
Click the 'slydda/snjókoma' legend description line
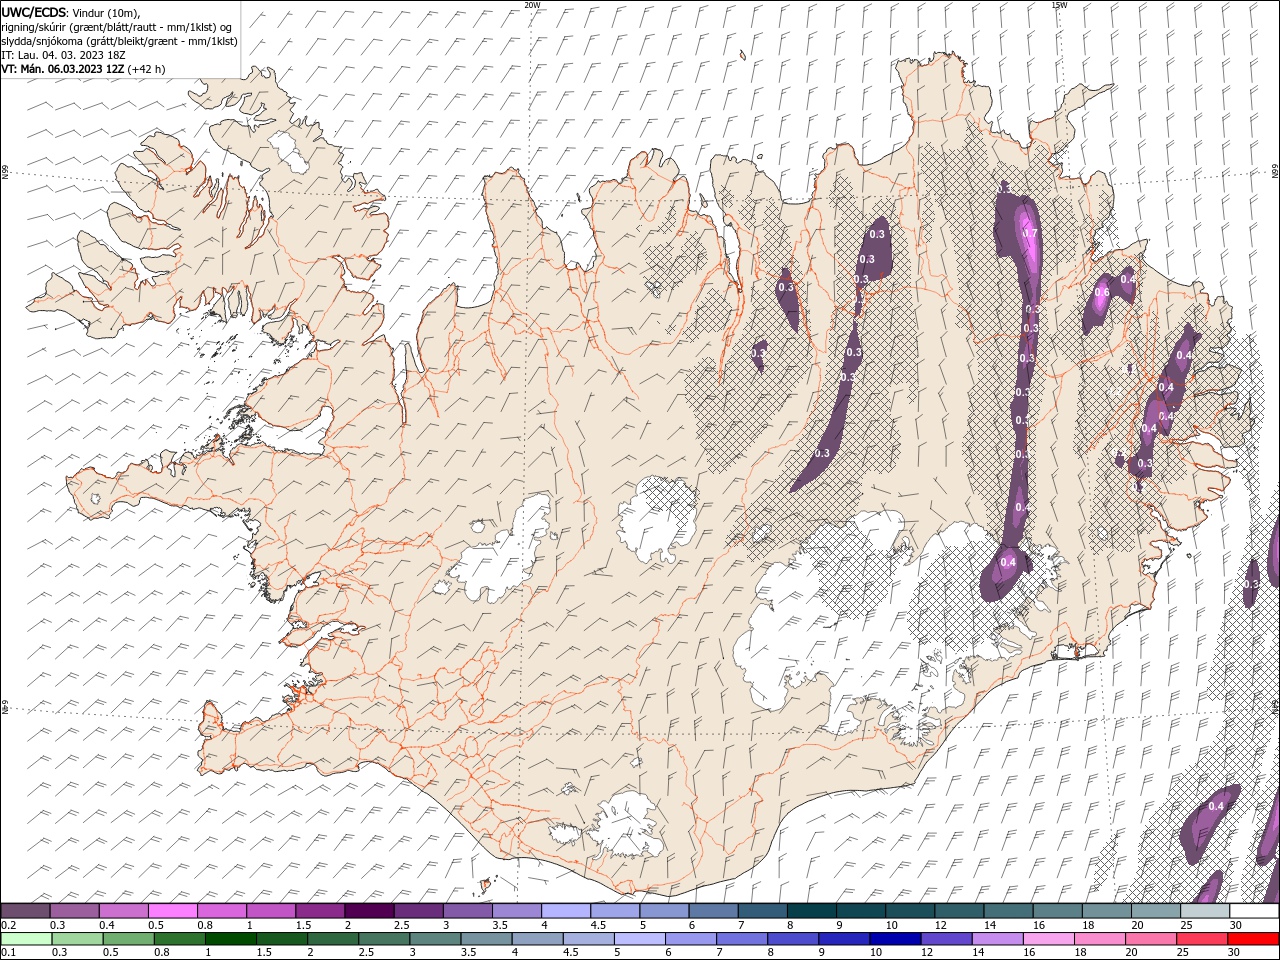[x=119, y=40]
